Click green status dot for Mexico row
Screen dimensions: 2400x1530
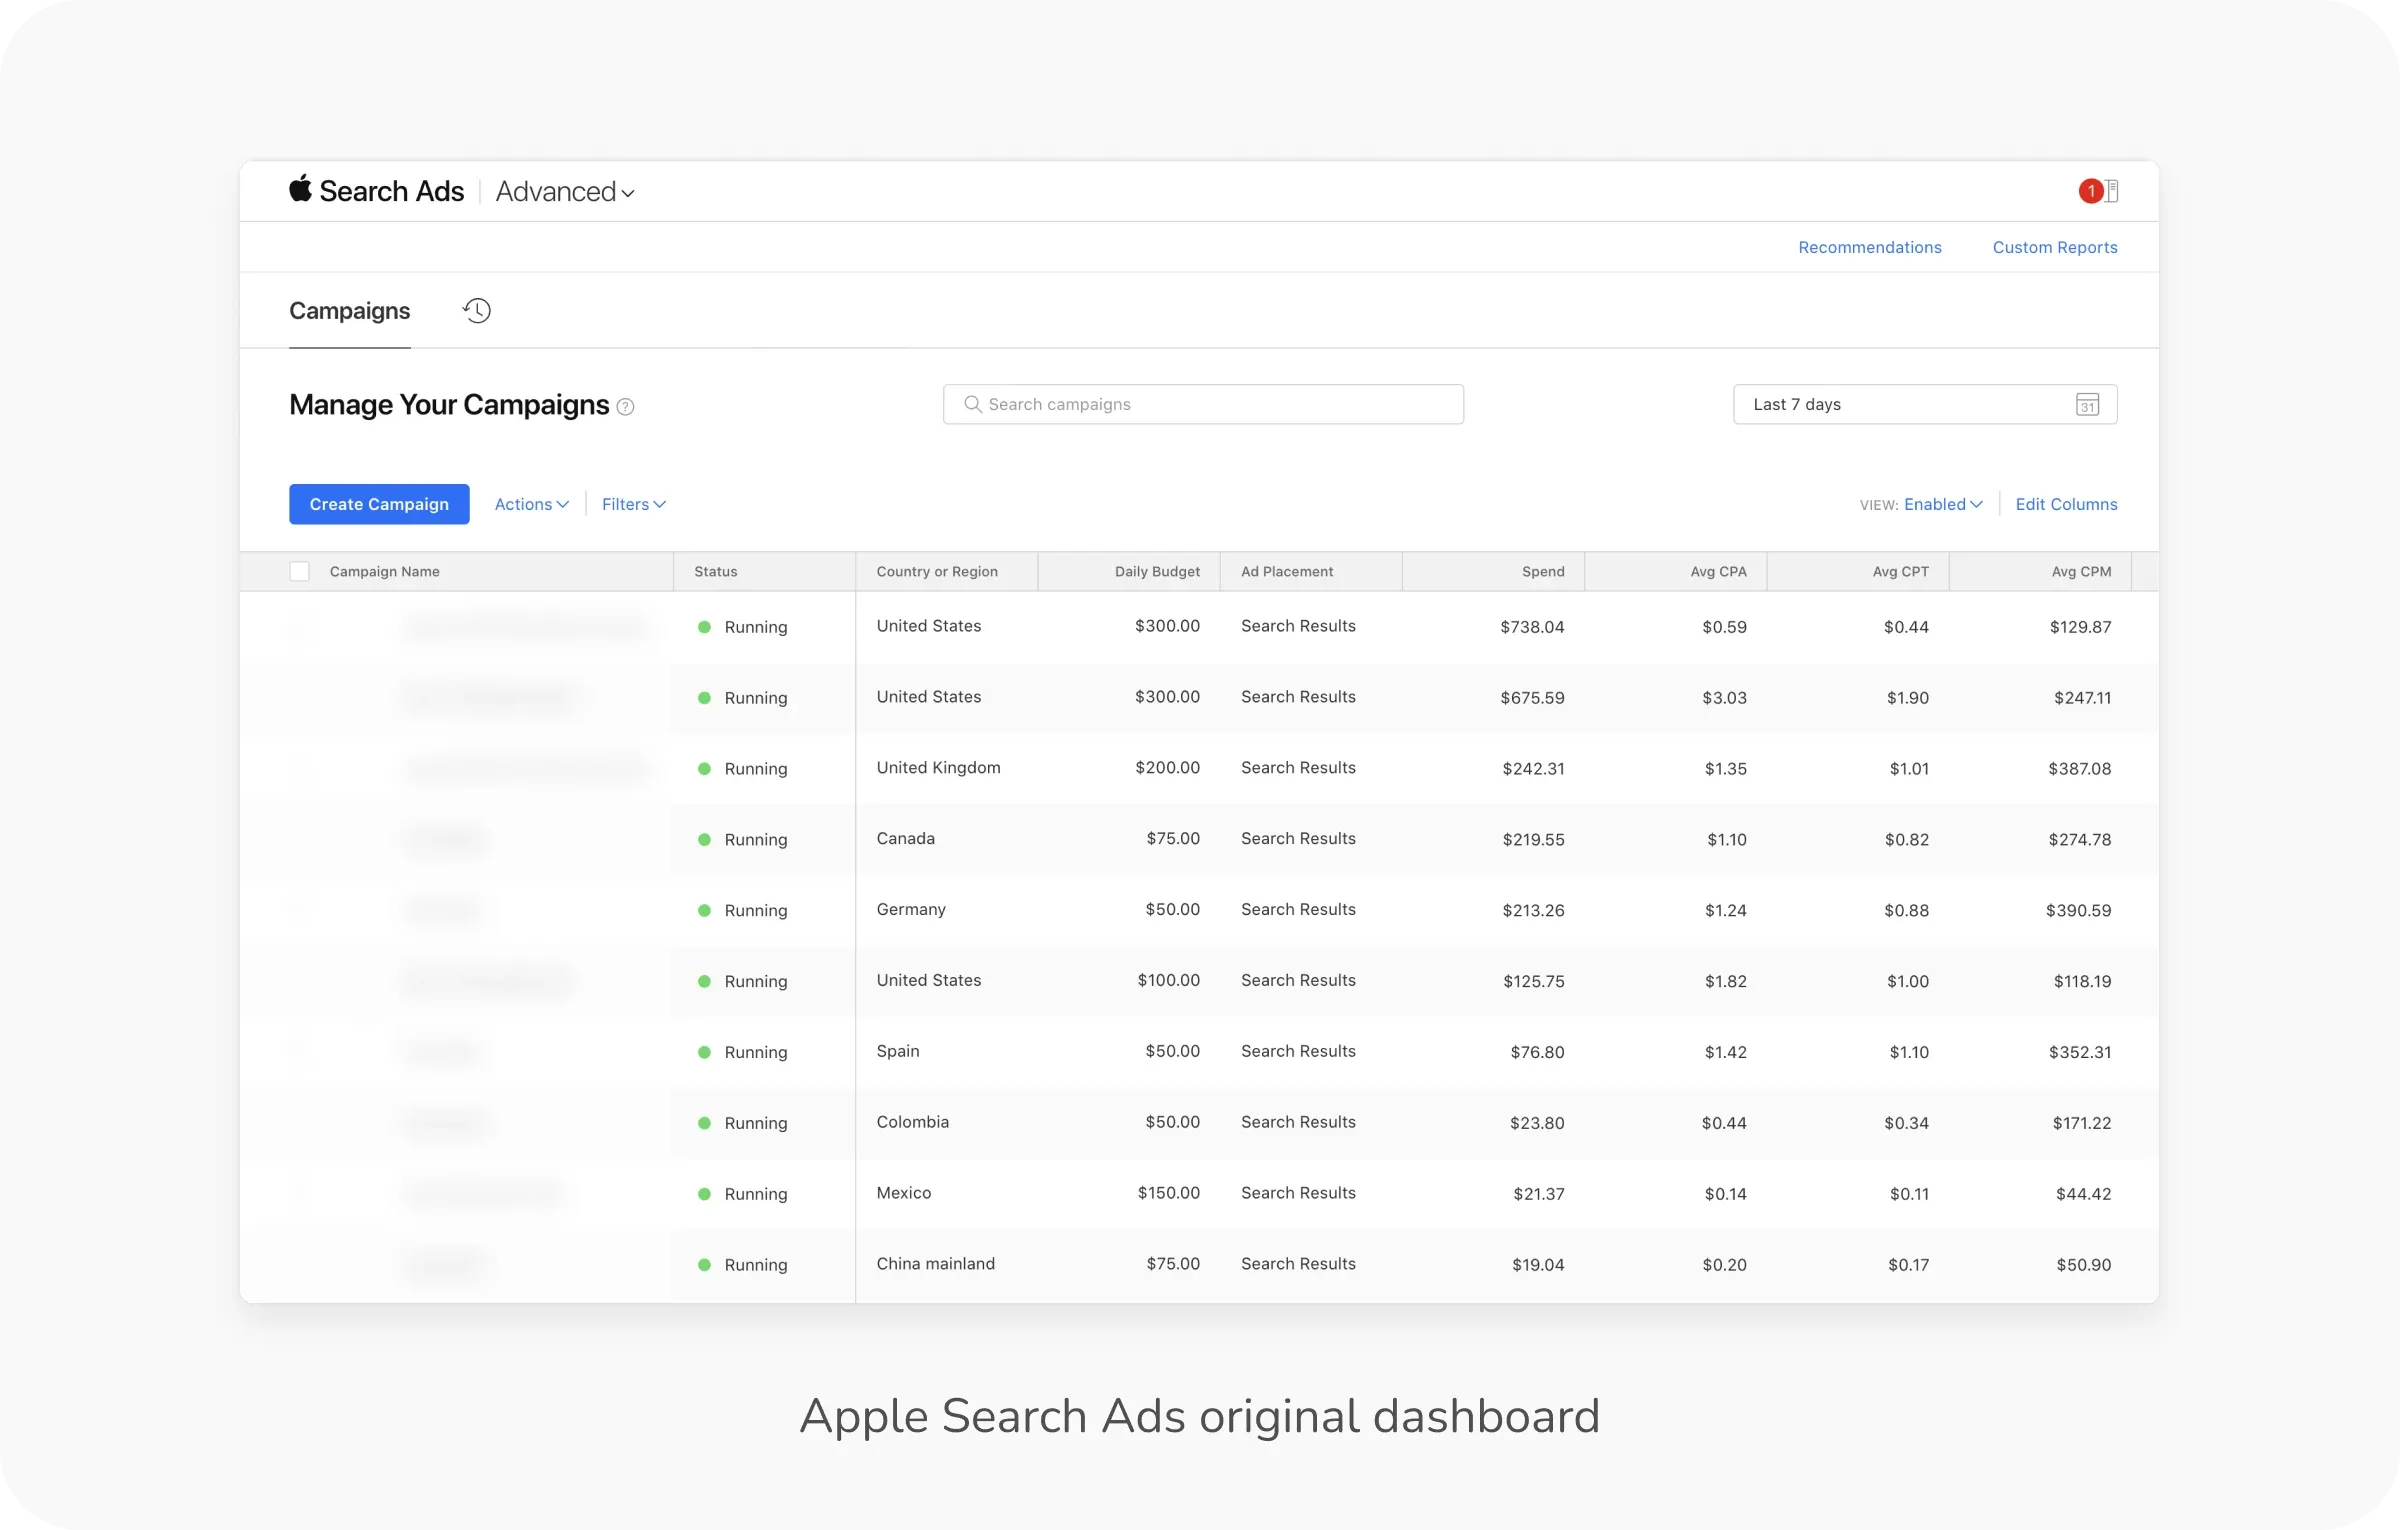(704, 1194)
